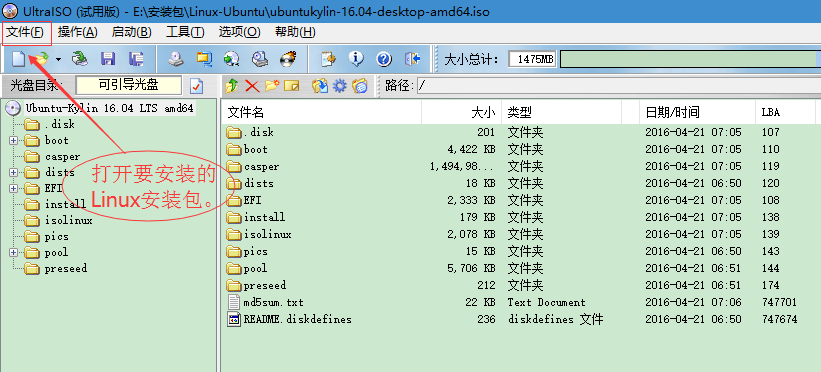The width and height of the screenshot is (821, 372).
Task: Open the dropdown arrow beside Open icon
Action: (58, 59)
